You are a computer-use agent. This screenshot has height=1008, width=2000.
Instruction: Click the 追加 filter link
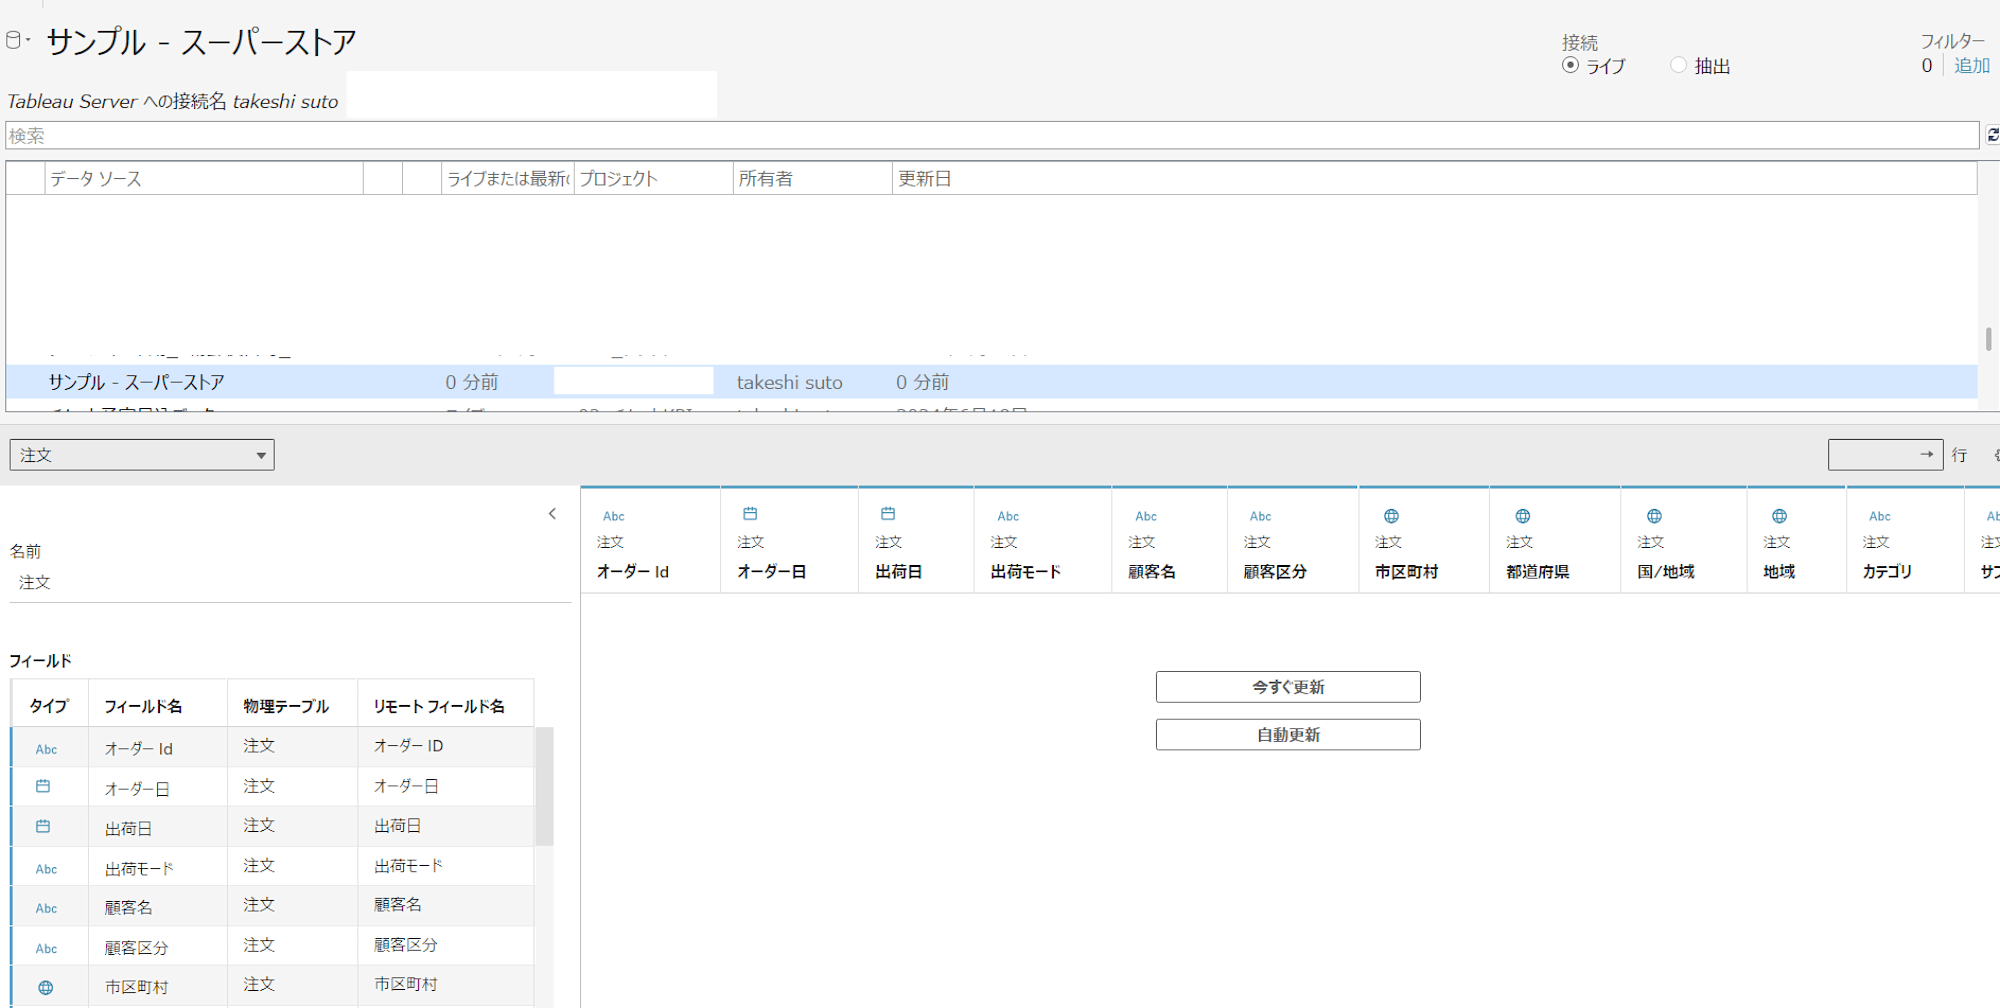[1971, 65]
